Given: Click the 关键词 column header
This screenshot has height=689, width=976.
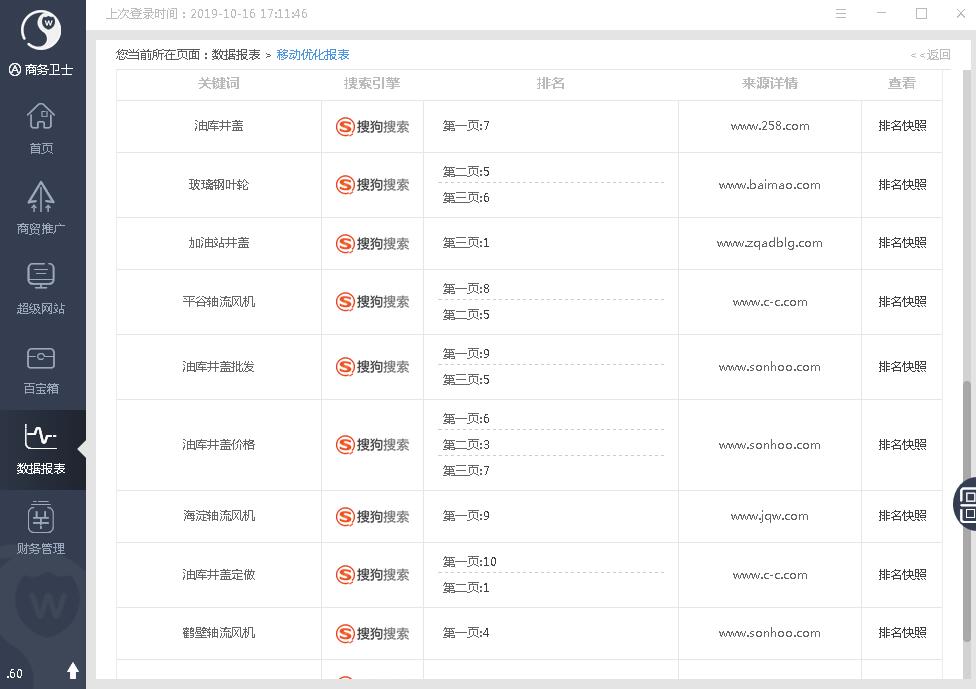Looking at the screenshot, I should click(x=219, y=84).
